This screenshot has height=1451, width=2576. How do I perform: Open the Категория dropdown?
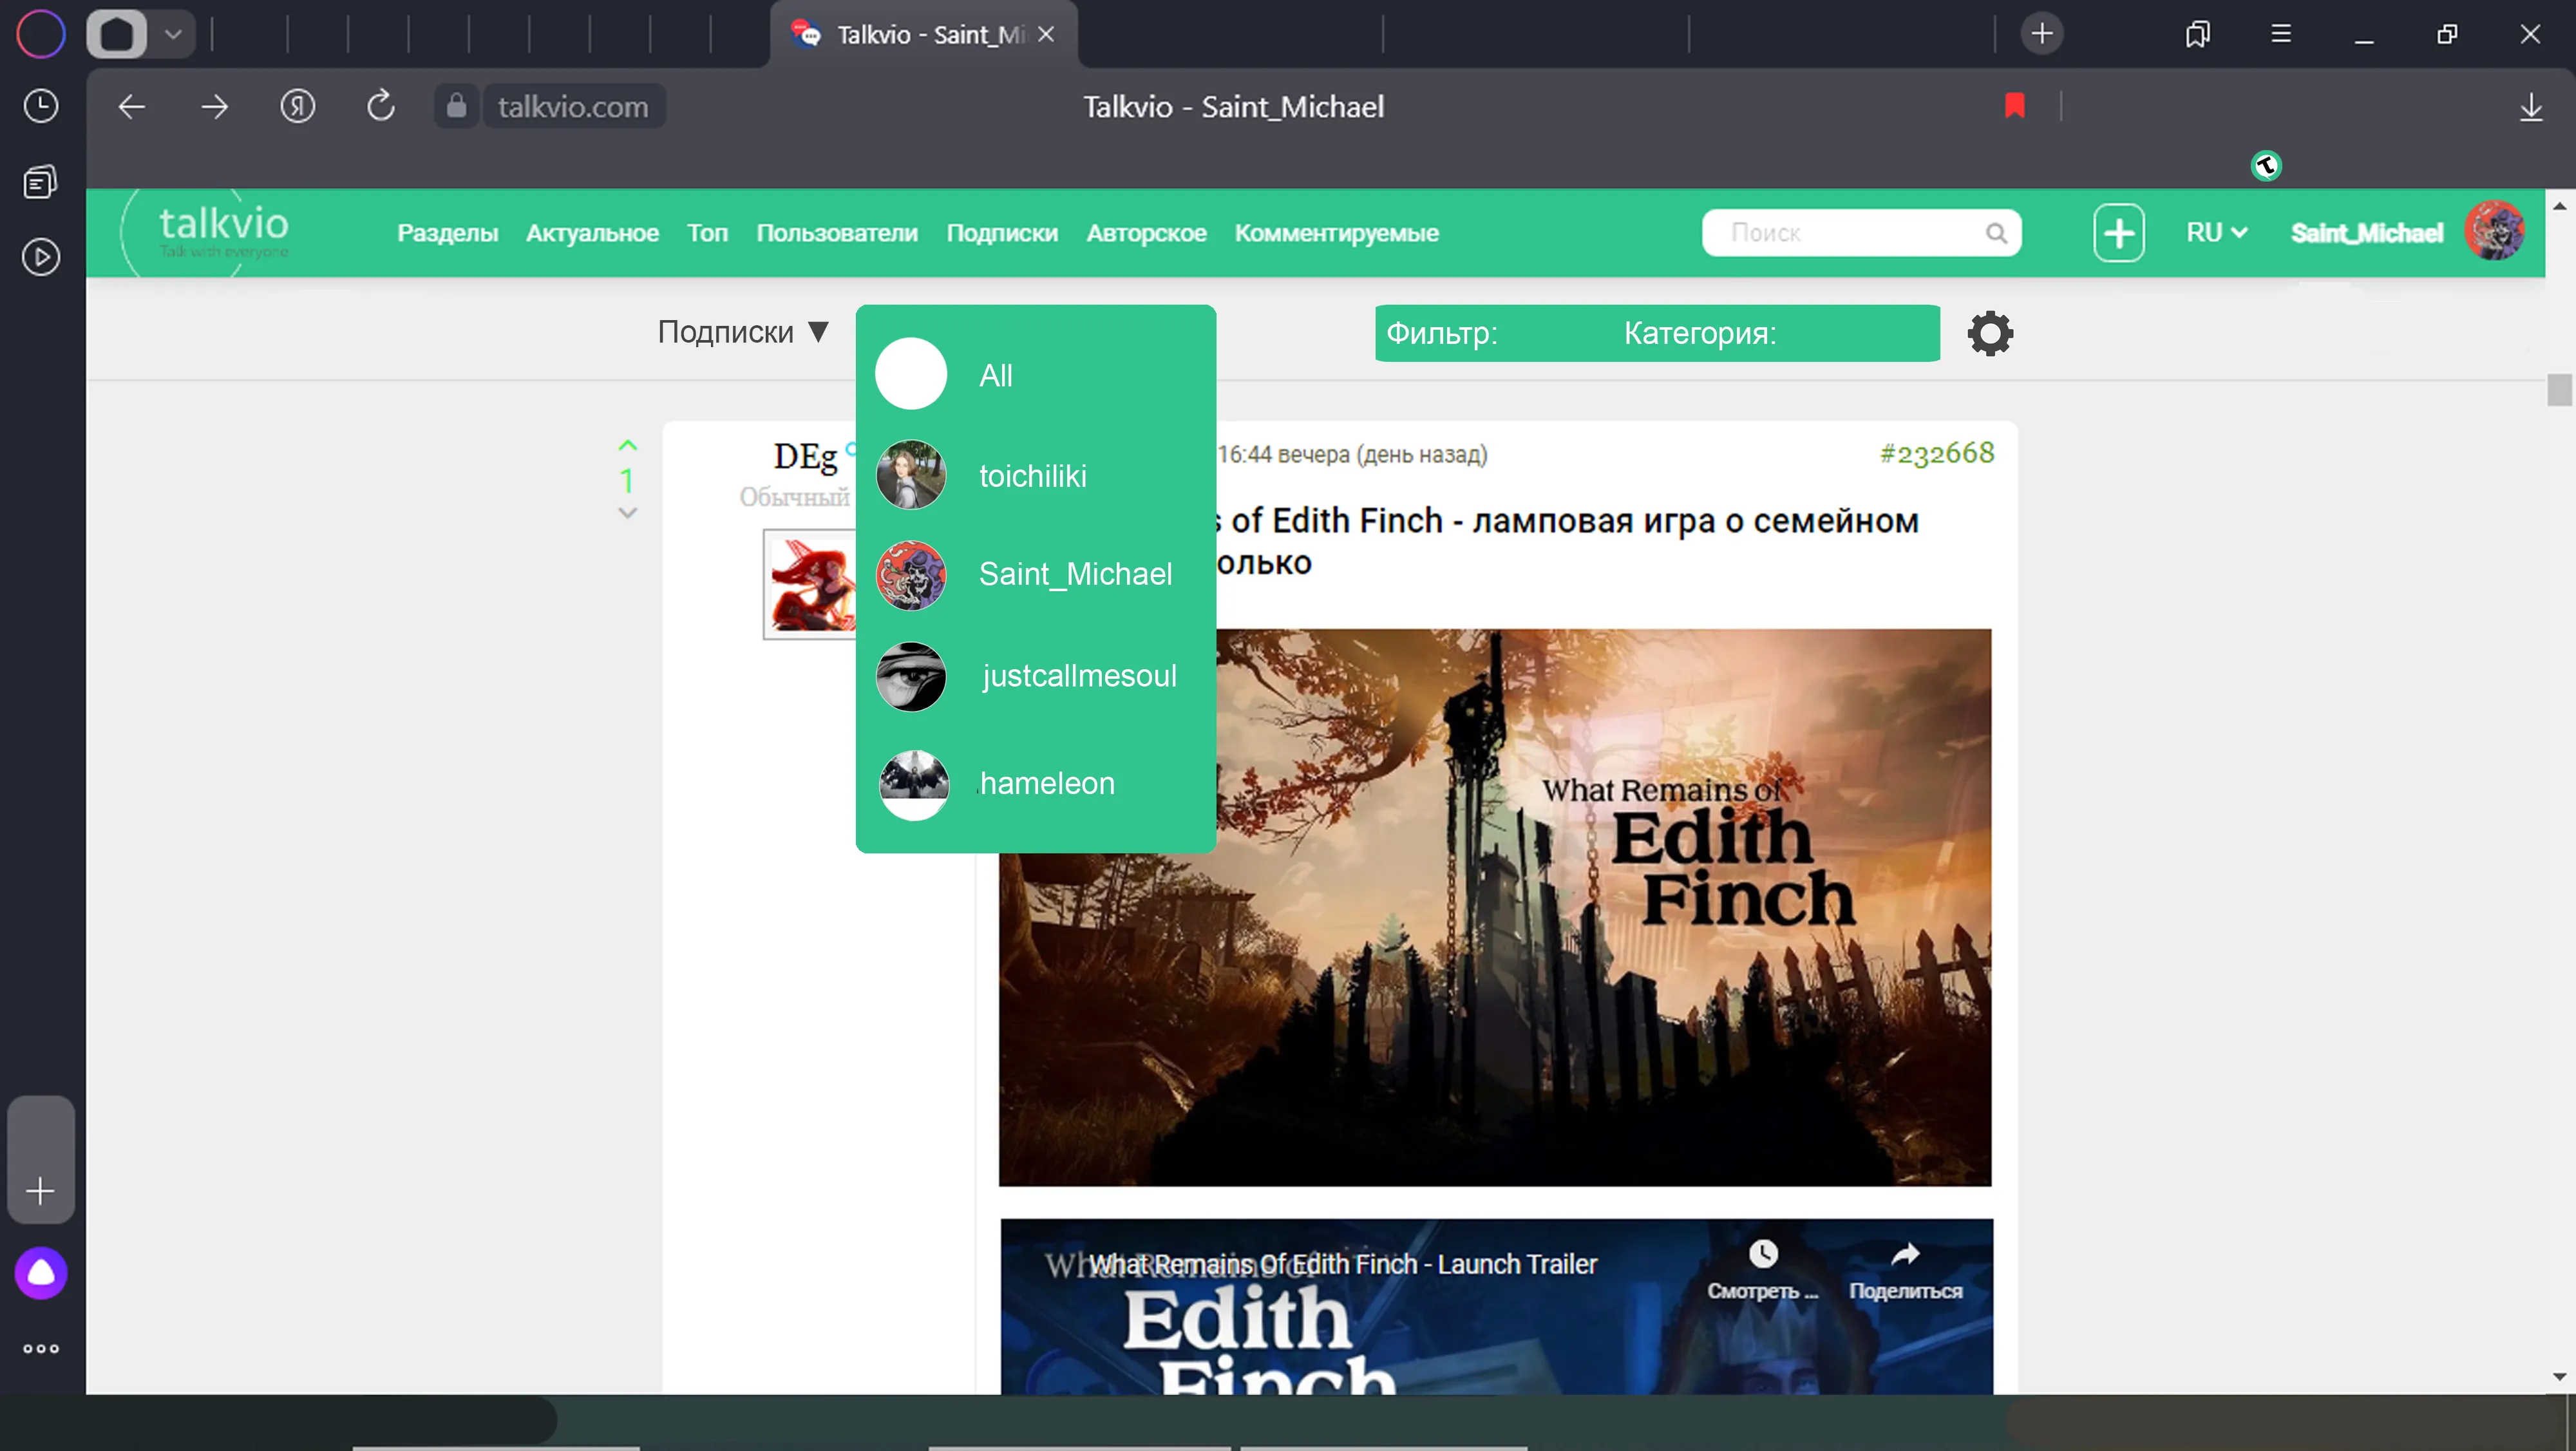point(1700,333)
